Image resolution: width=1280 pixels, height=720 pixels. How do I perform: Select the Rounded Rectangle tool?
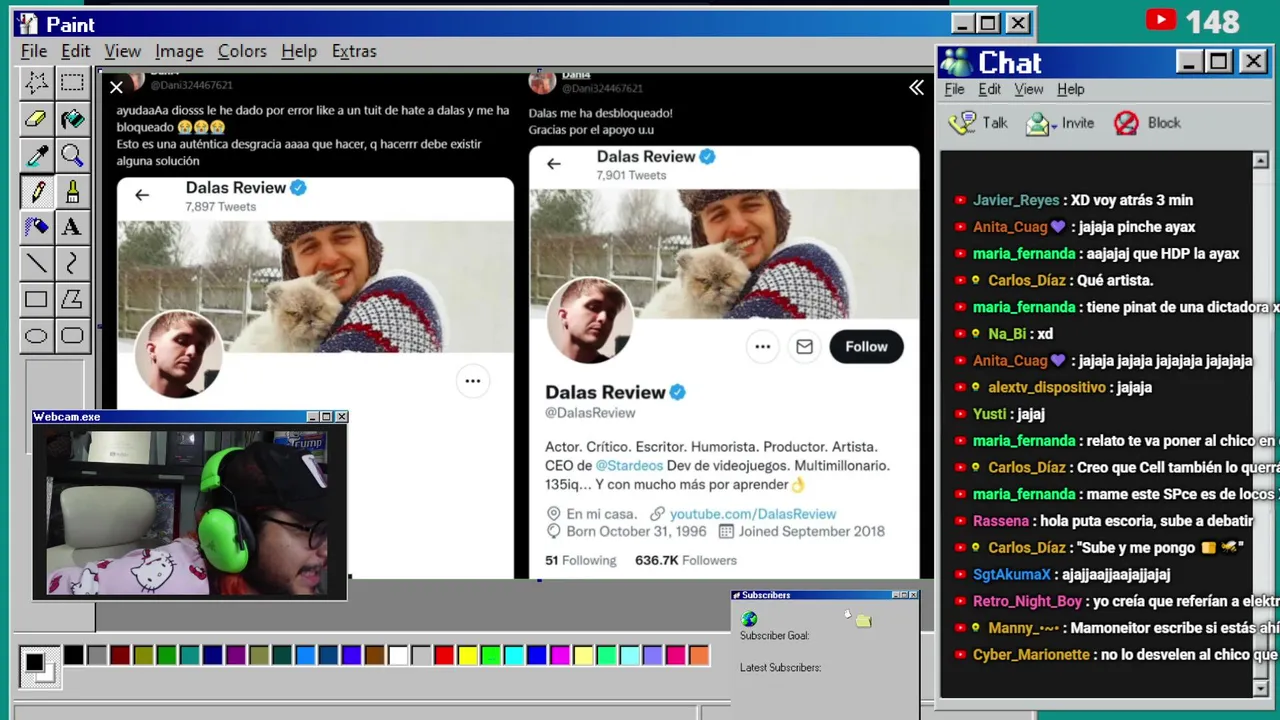click(x=72, y=335)
